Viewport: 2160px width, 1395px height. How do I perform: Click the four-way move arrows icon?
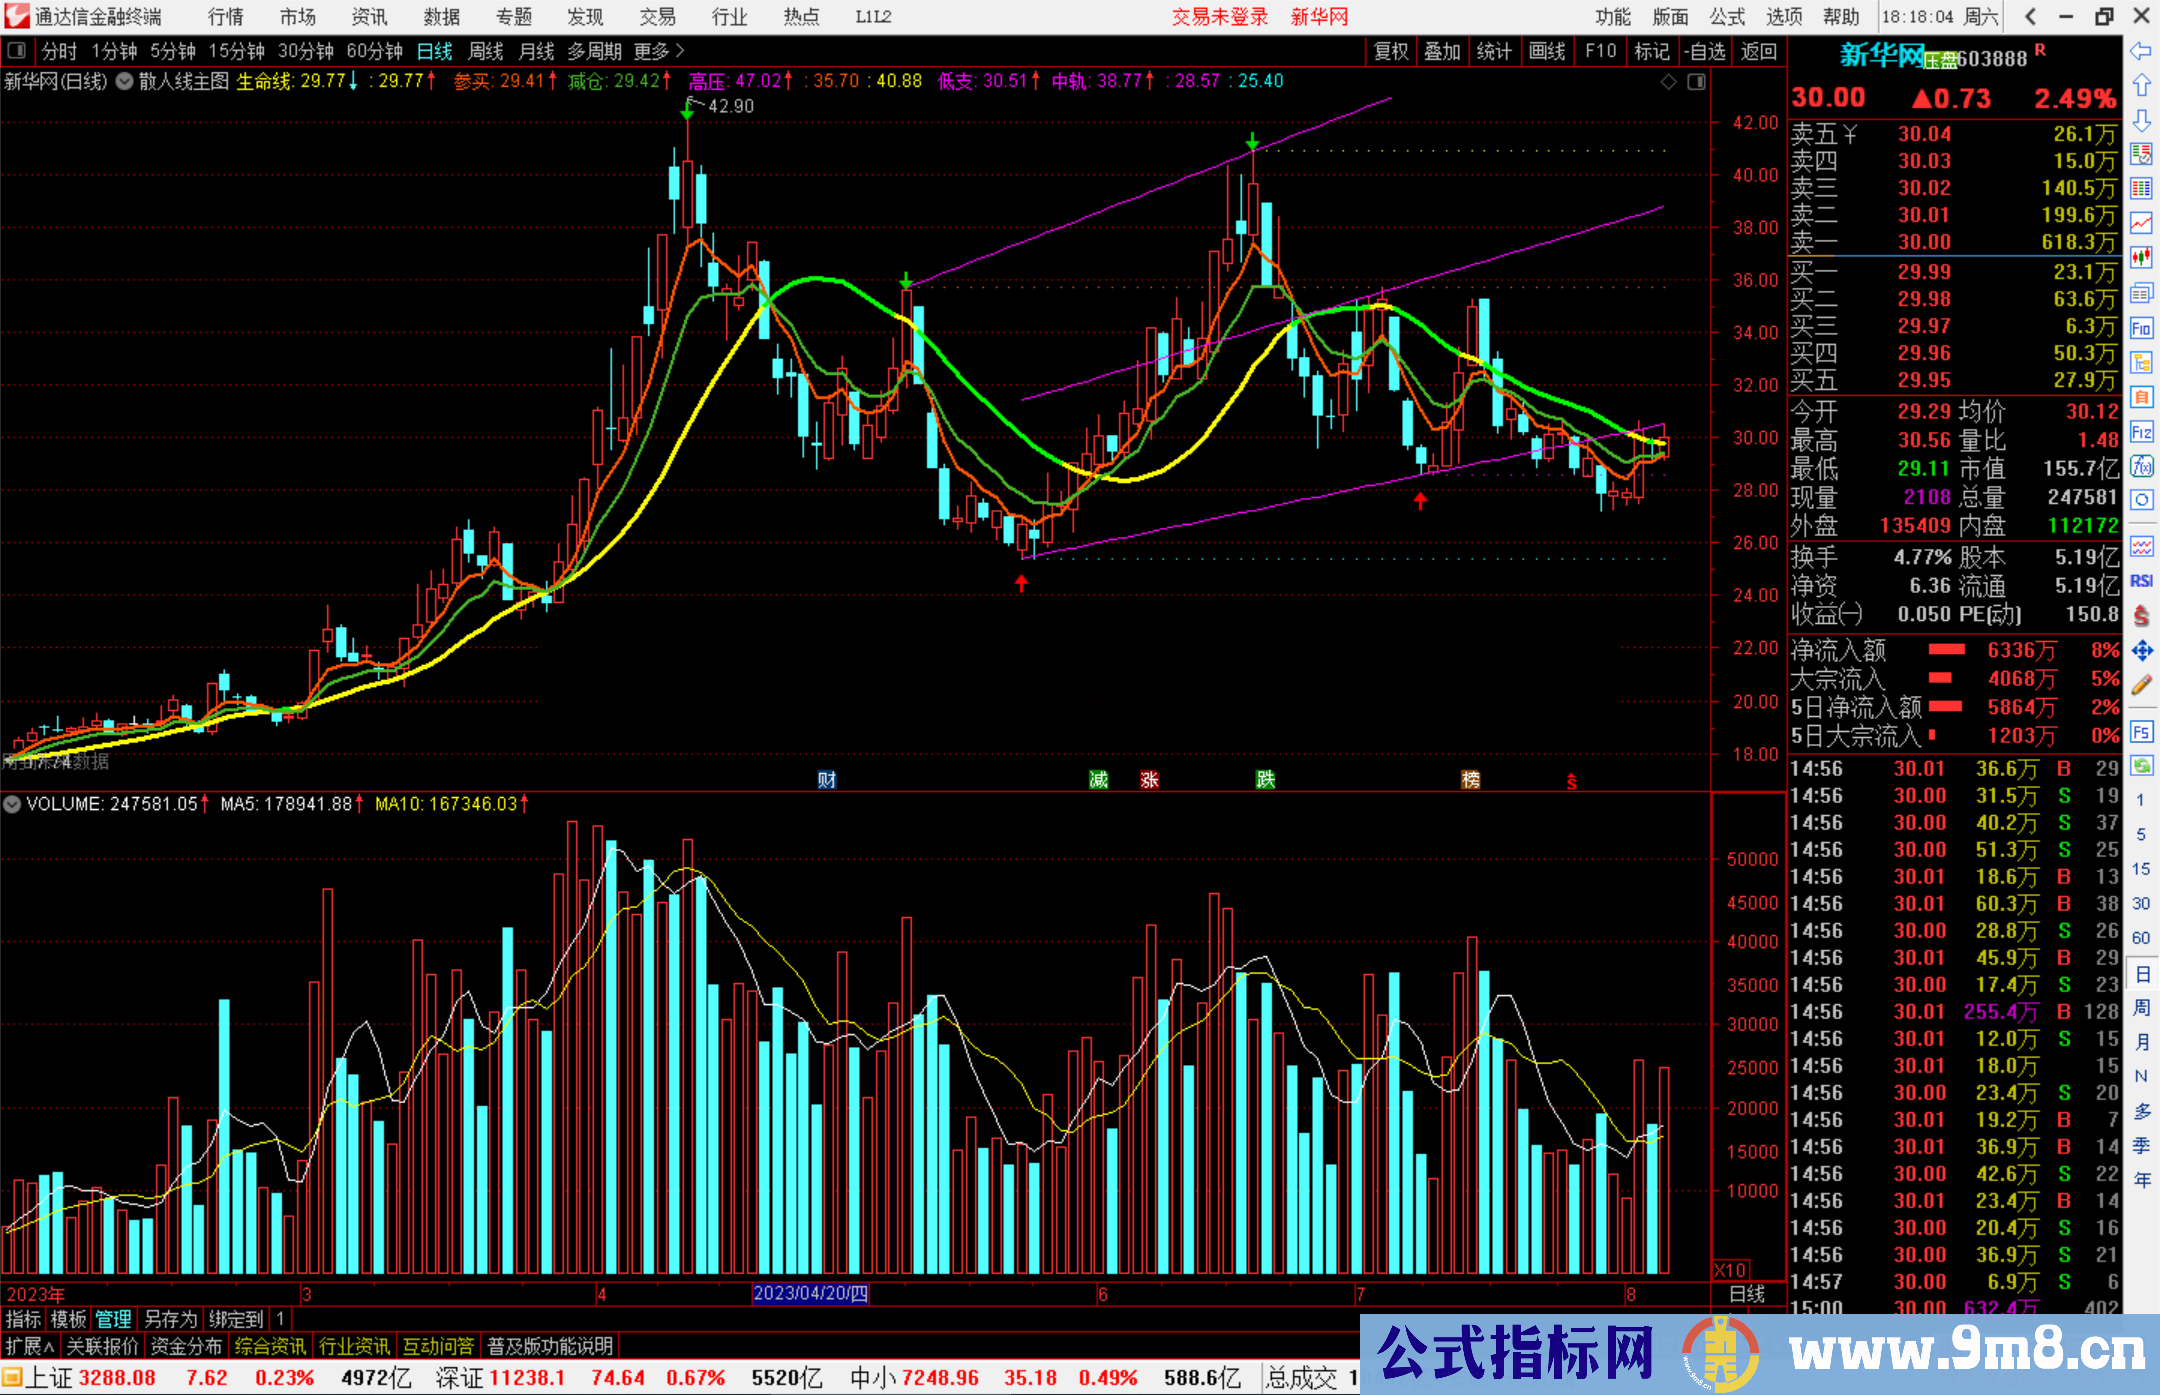[x=2141, y=651]
